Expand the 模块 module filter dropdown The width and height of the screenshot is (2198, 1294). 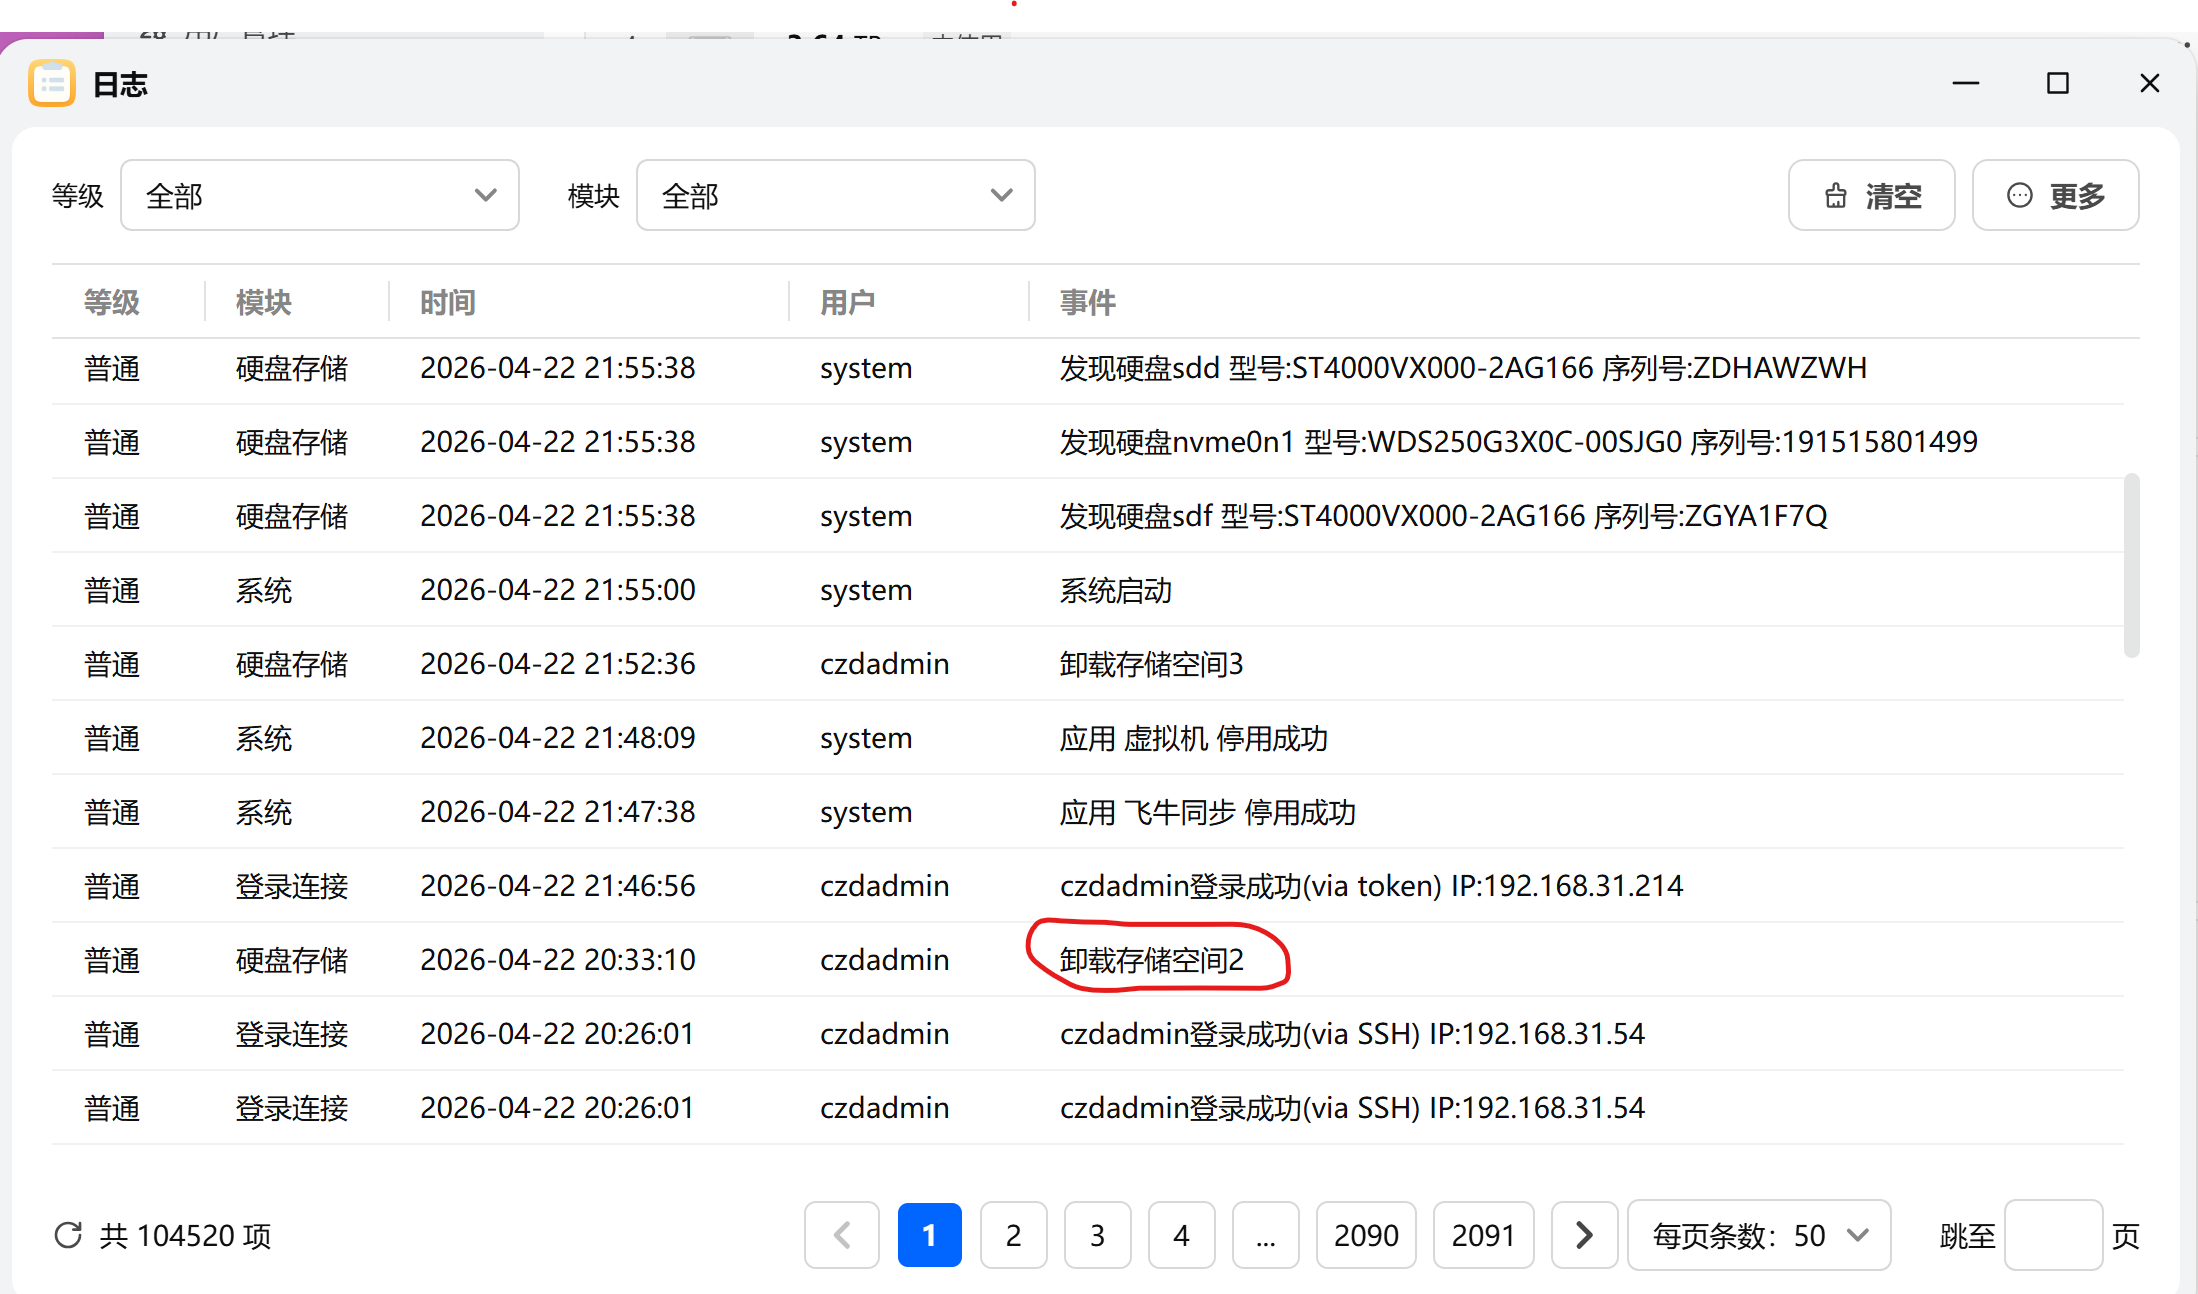[835, 195]
